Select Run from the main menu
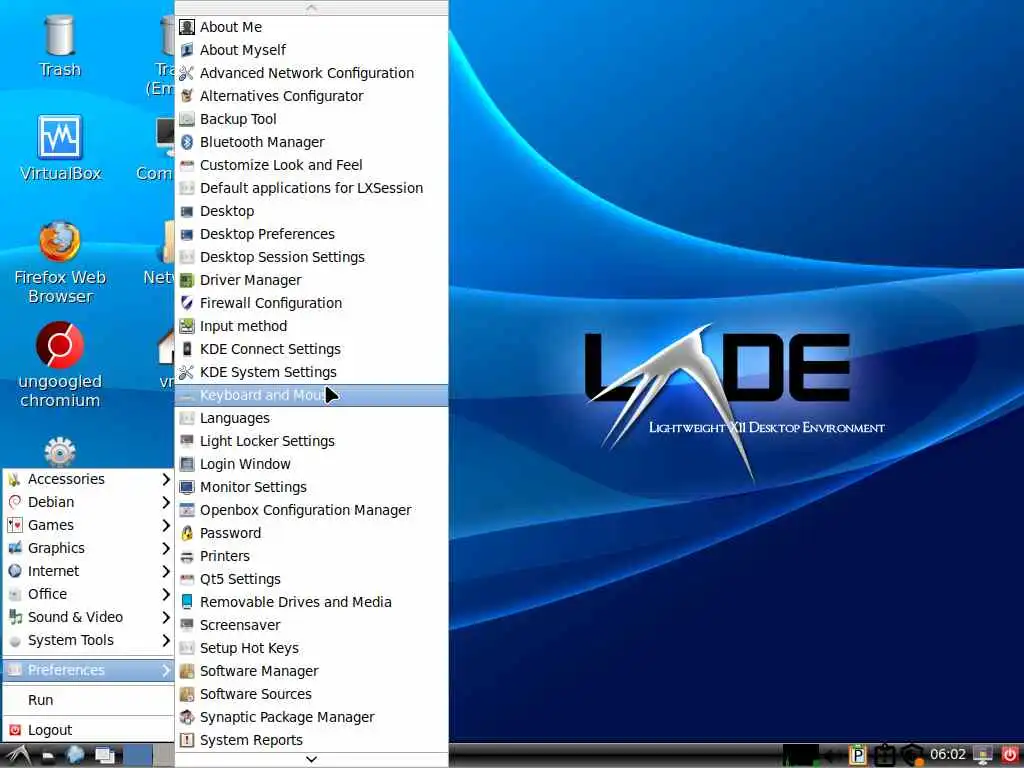The image size is (1024, 768). (88, 700)
